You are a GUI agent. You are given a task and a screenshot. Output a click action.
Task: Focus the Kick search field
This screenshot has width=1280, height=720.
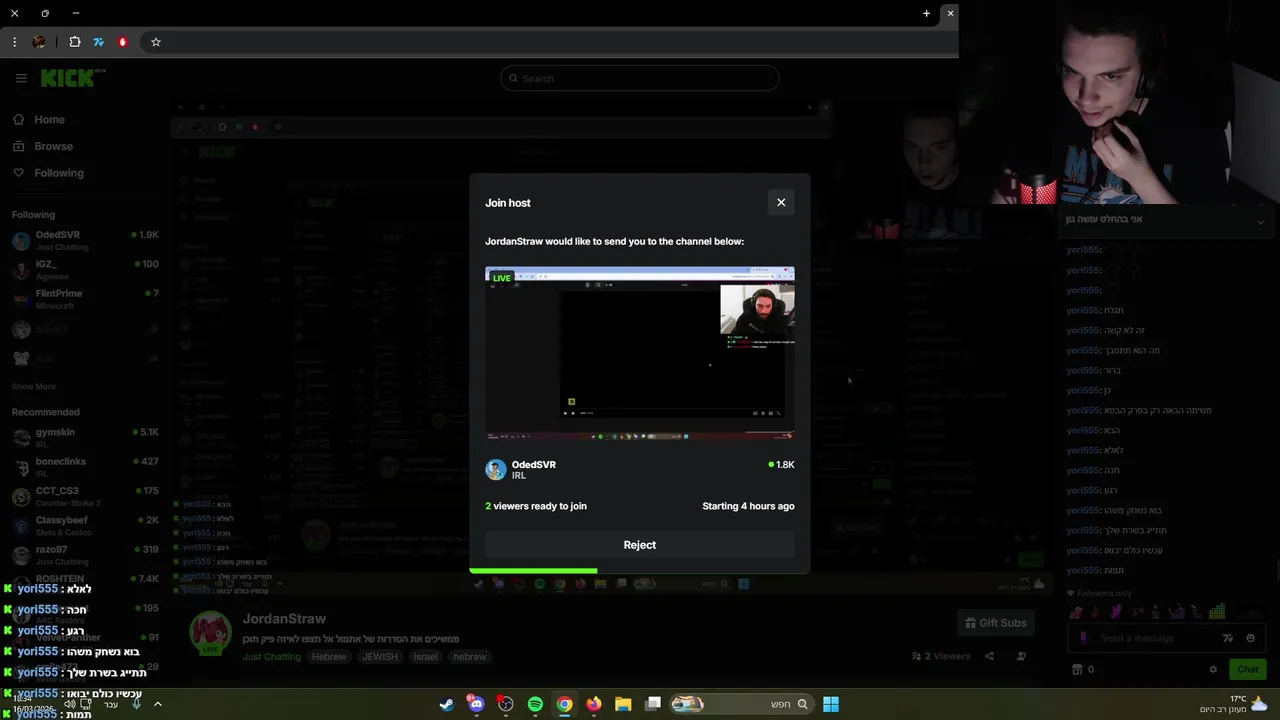[640, 78]
